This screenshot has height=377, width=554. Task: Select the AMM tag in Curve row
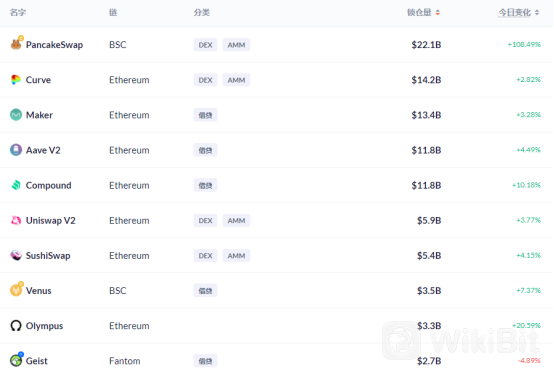pyautogui.click(x=236, y=80)
